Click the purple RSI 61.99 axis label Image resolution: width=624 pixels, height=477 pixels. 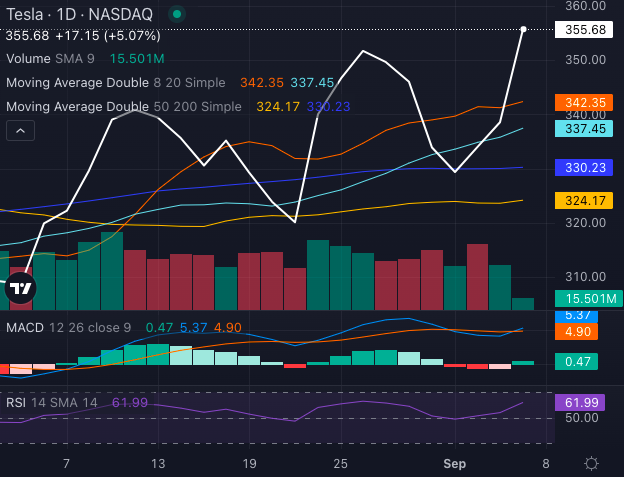tap(585, 402)
